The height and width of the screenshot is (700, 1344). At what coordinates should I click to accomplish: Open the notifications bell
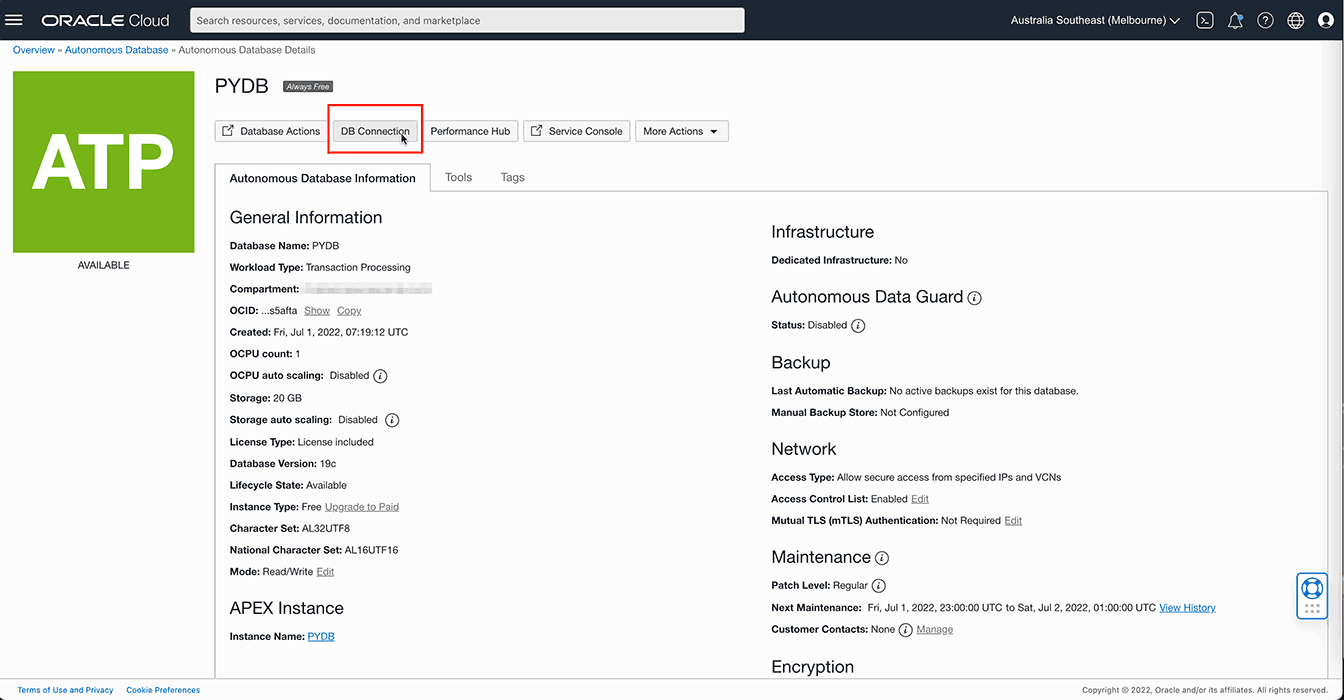[1235, 19]
